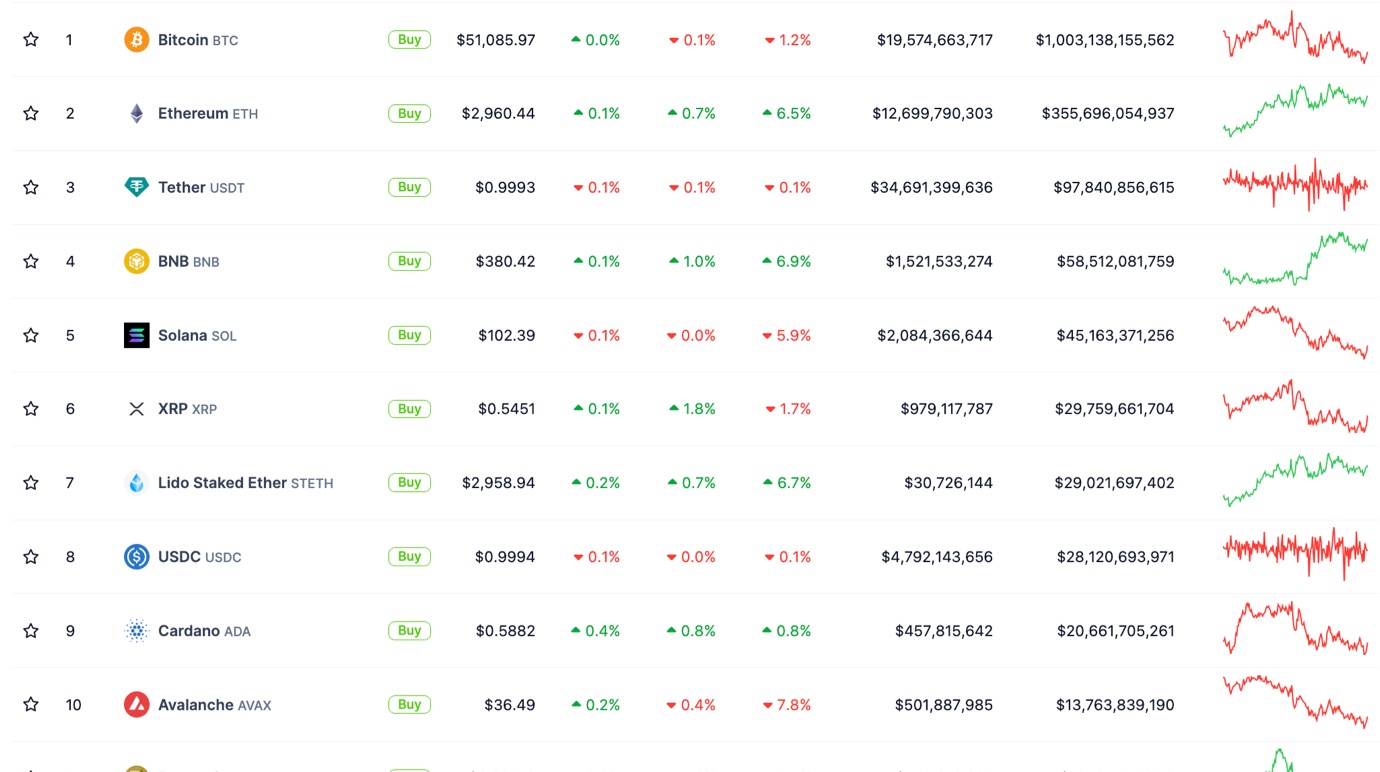Image resolution: width=1380 pixels, height=772 pixels.
Task: Open the Cardano ADA coin link
Action: (x=204, y=631)
